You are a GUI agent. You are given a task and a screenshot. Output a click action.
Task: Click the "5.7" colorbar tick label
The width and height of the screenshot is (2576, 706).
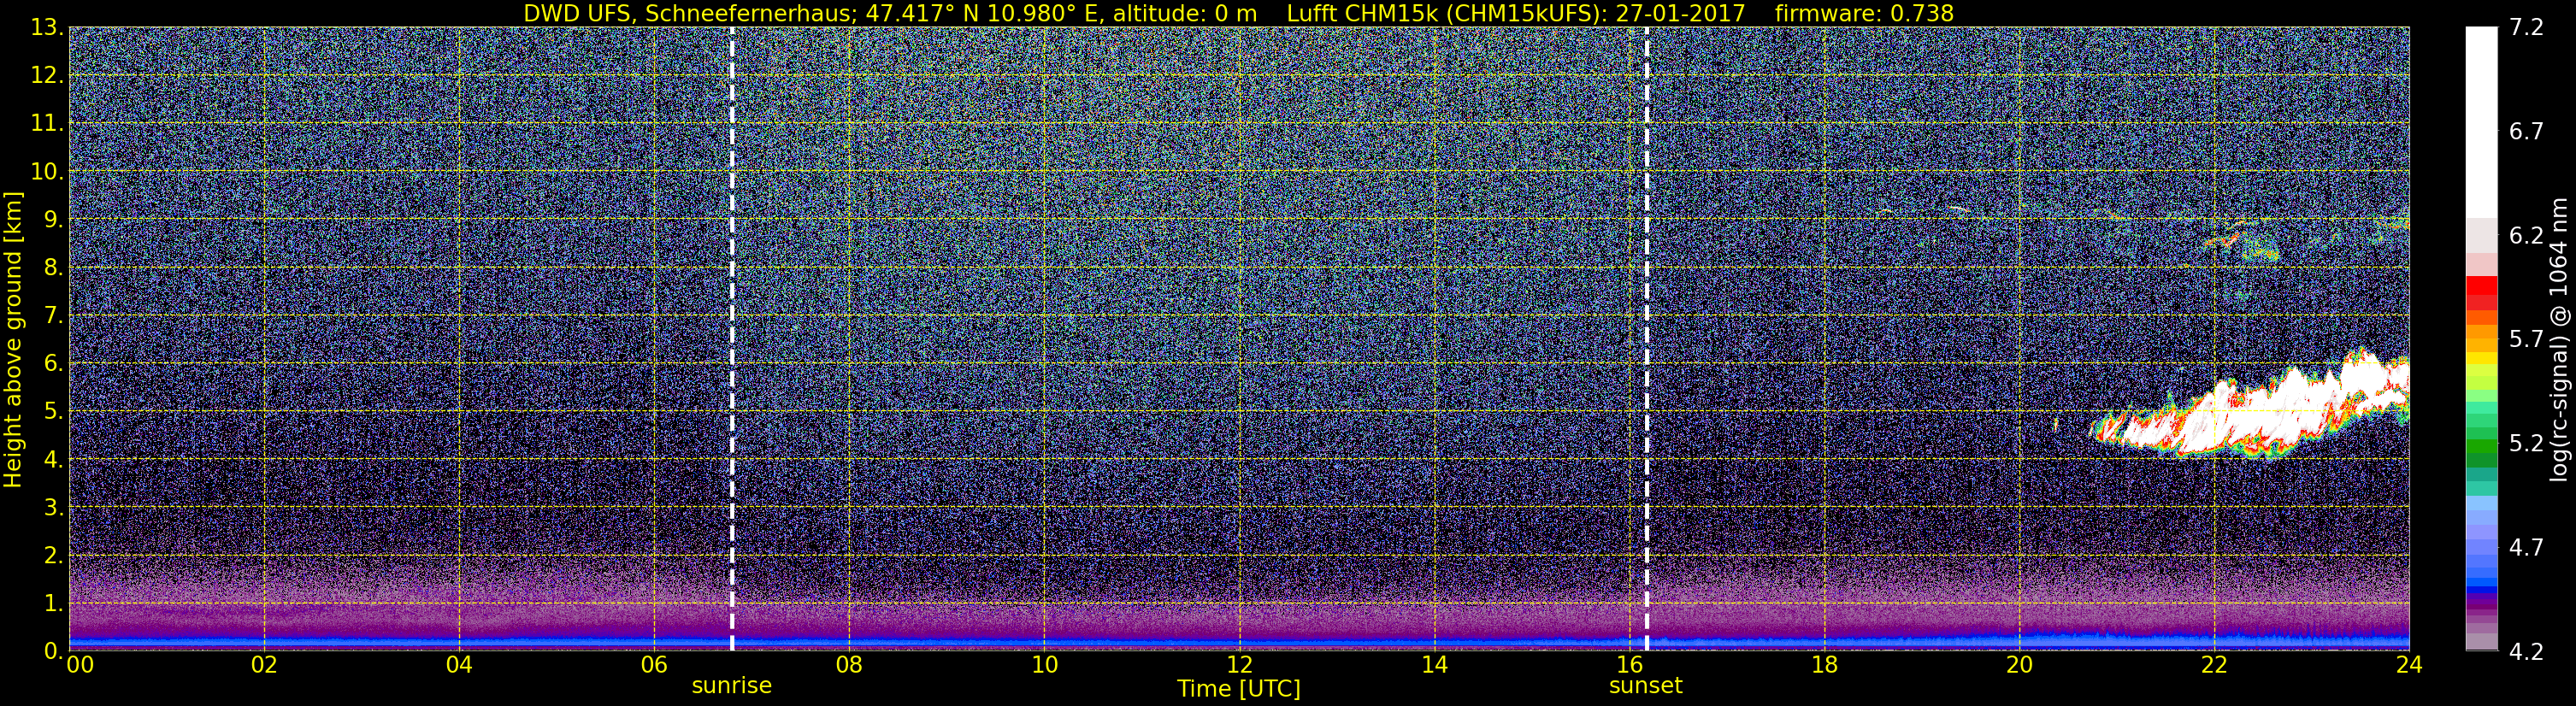pyautogui.click(x=2526, y=340)
